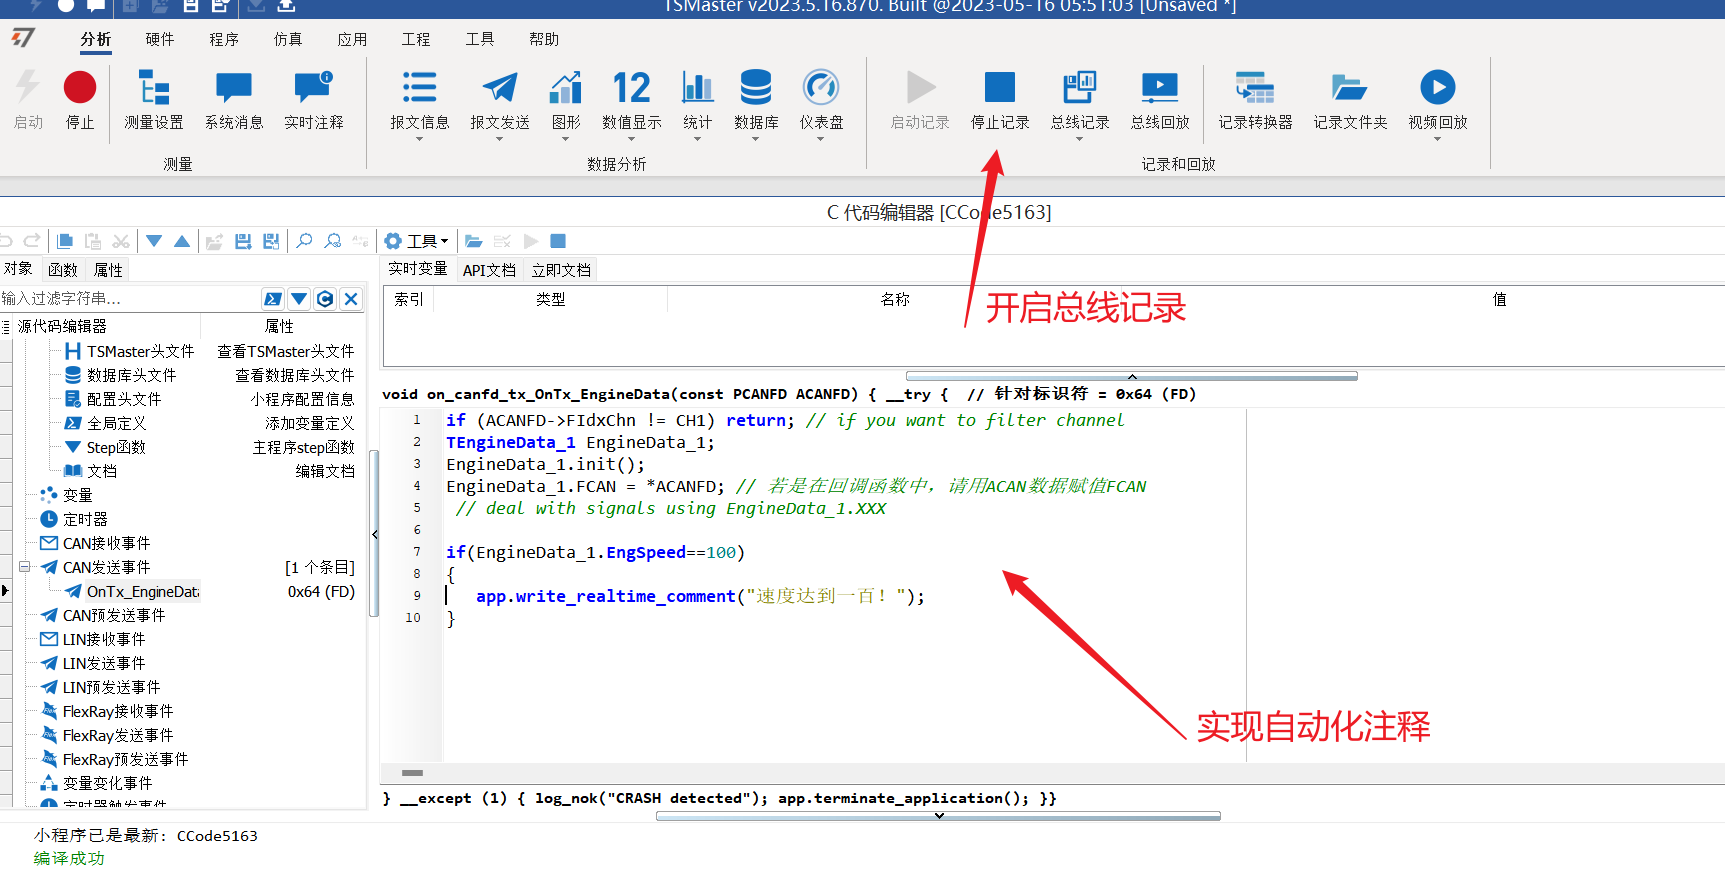Click the red Stop (停止) measurement icon
Viewport: 1725px width, 885px height.
click(80, 88)
